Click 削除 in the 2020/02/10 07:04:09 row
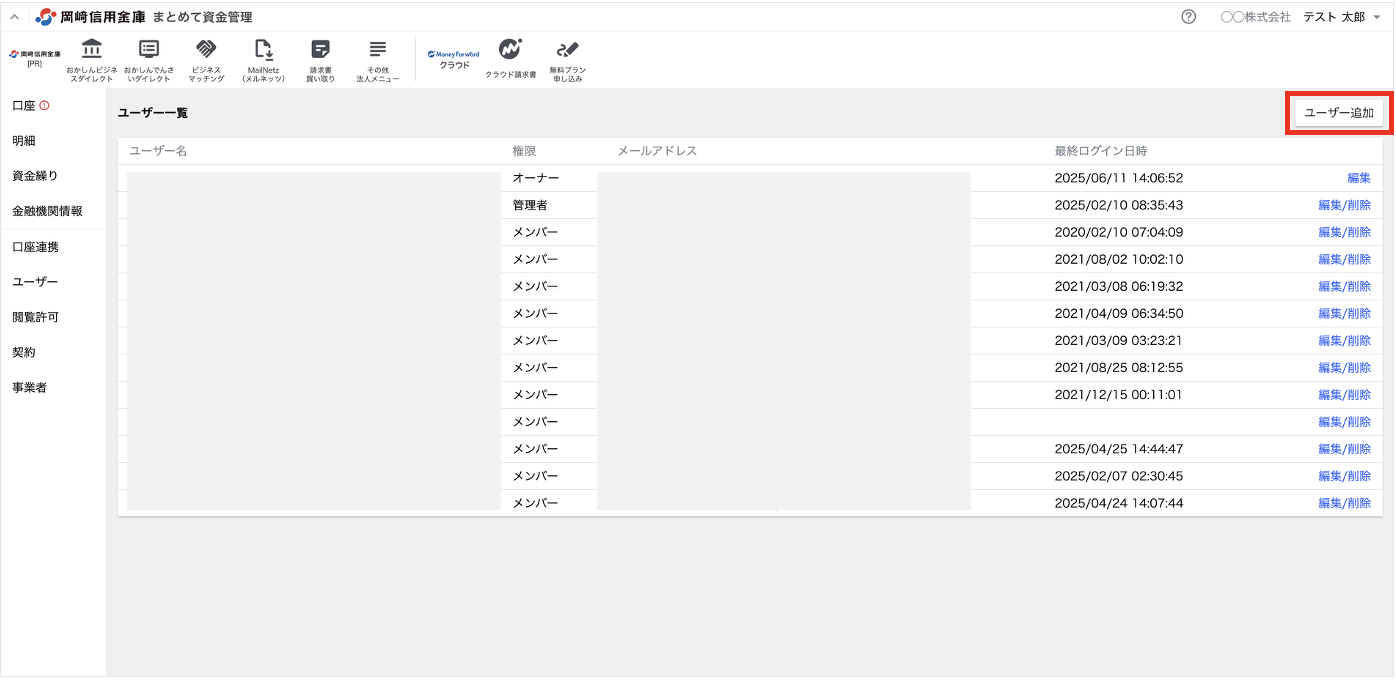This screenshot has height=680, width=1396. (x=1359, y=232)
